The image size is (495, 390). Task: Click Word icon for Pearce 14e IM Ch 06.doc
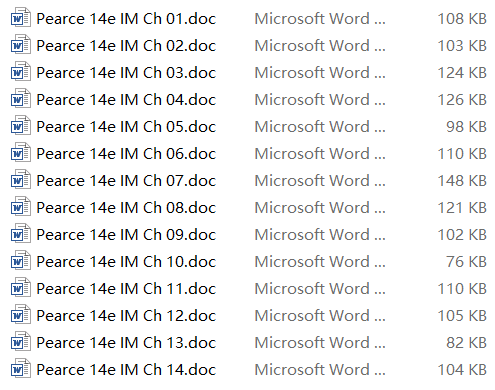pos(21,153)
